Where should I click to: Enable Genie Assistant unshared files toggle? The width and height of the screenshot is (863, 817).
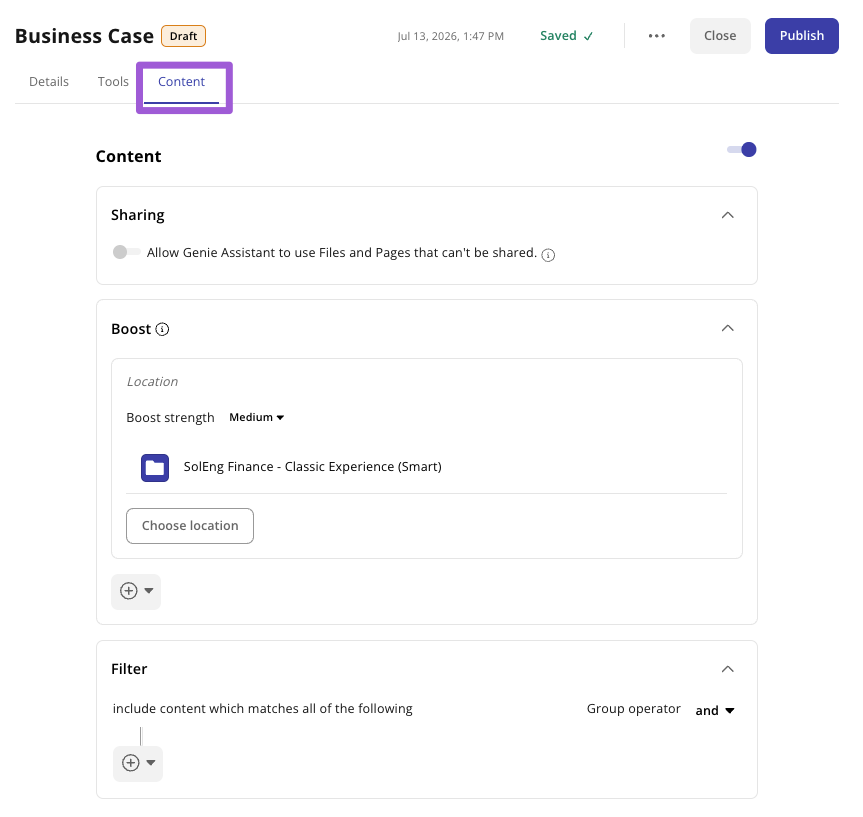127,252
